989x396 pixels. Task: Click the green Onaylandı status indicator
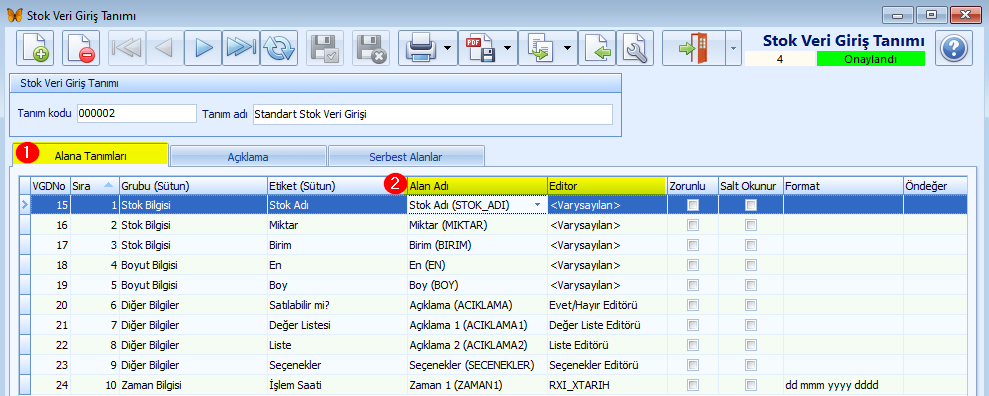point(870,59)
